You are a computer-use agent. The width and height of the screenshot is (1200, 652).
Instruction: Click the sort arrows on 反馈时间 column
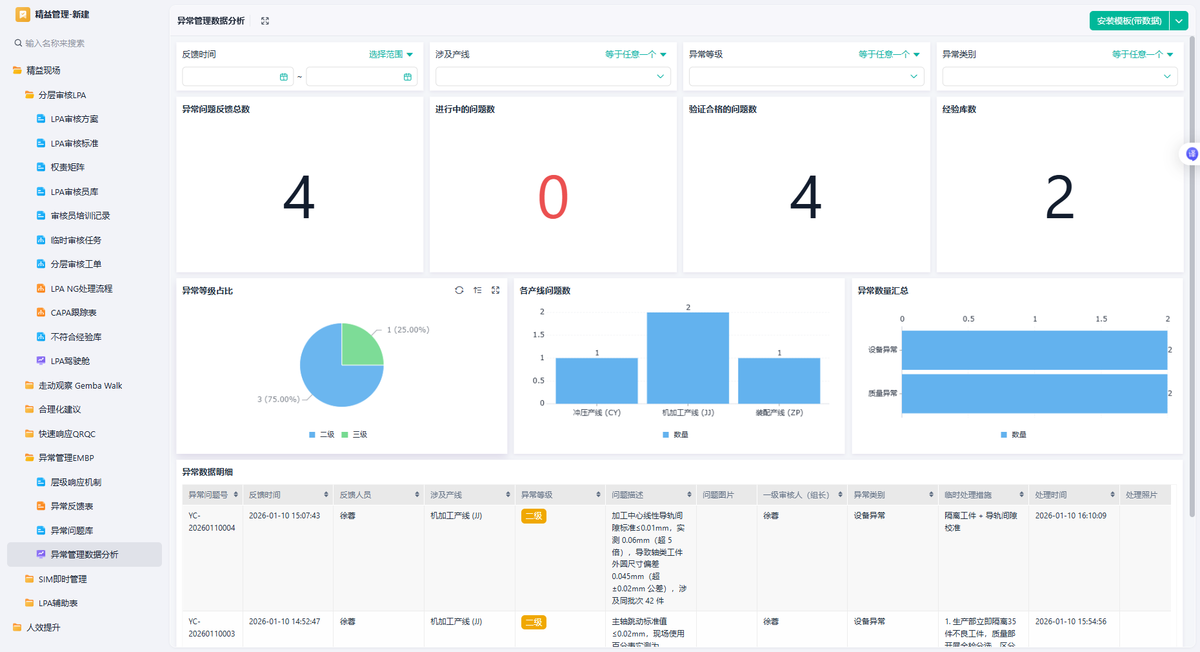click(326, 495)
